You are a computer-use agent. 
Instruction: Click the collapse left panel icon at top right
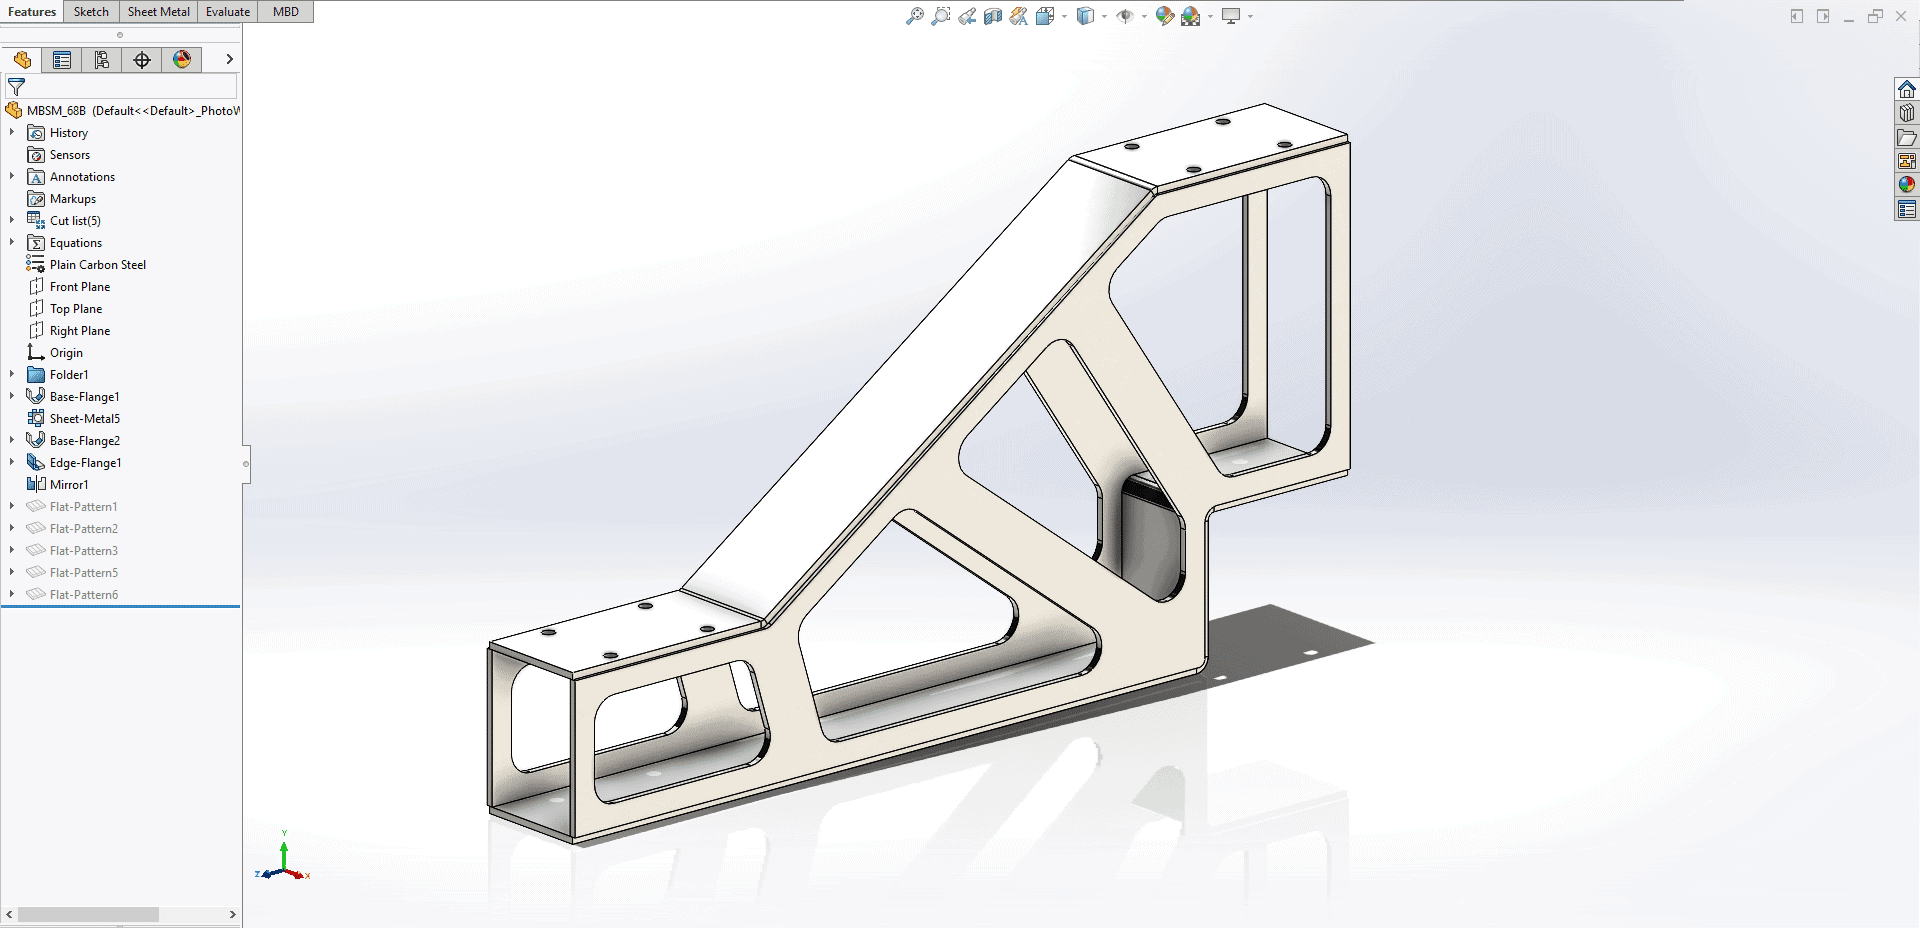[x=1797, y=16]
